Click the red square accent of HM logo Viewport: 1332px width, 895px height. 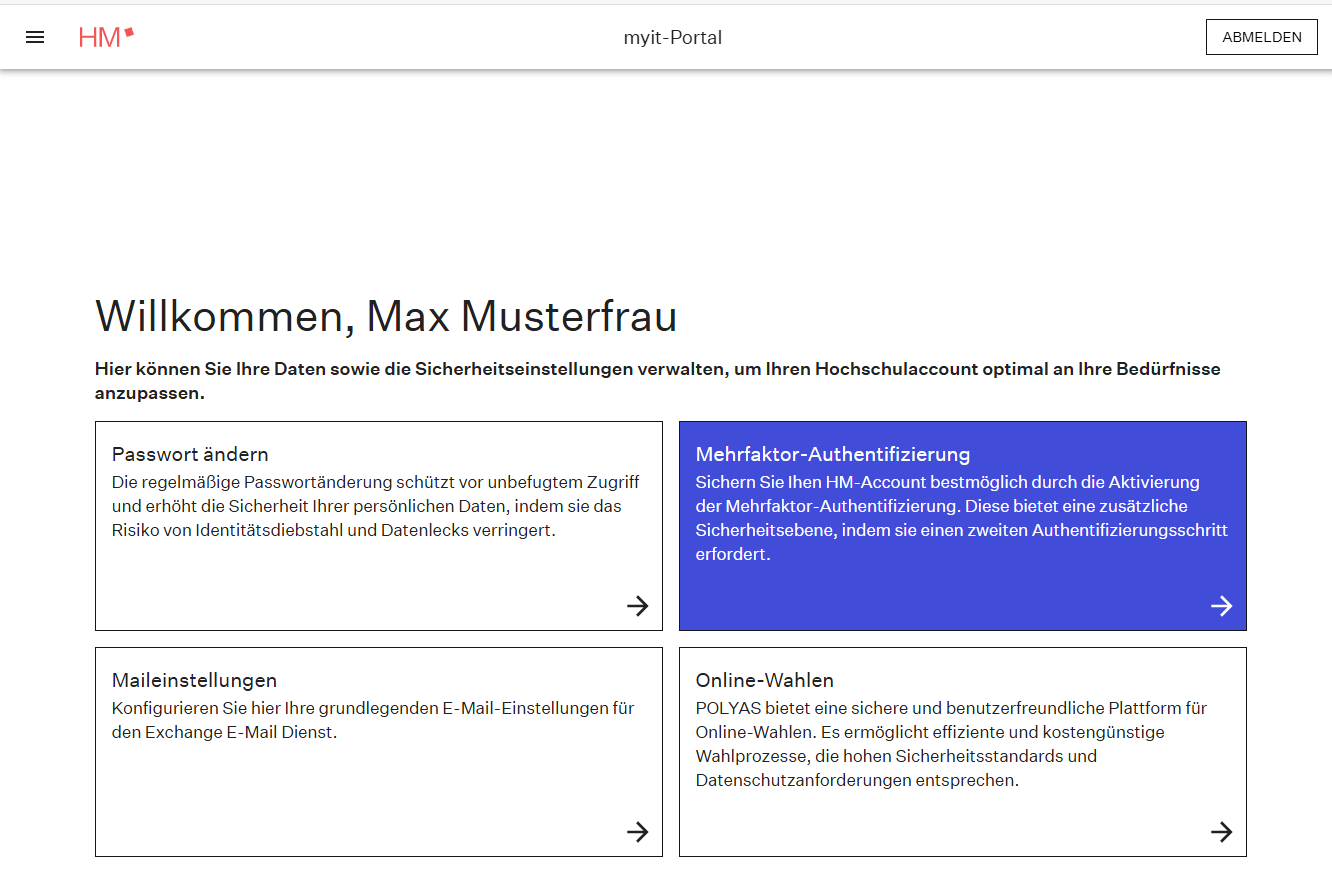click(129, 32)
